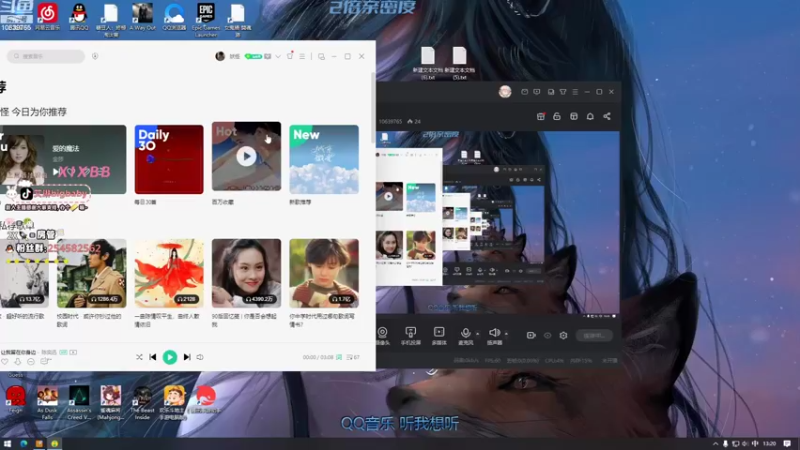This screenshot has height=450, width=800.
Task: Open playlist with 1286.4万 plays
Action: tap(91, 273)
